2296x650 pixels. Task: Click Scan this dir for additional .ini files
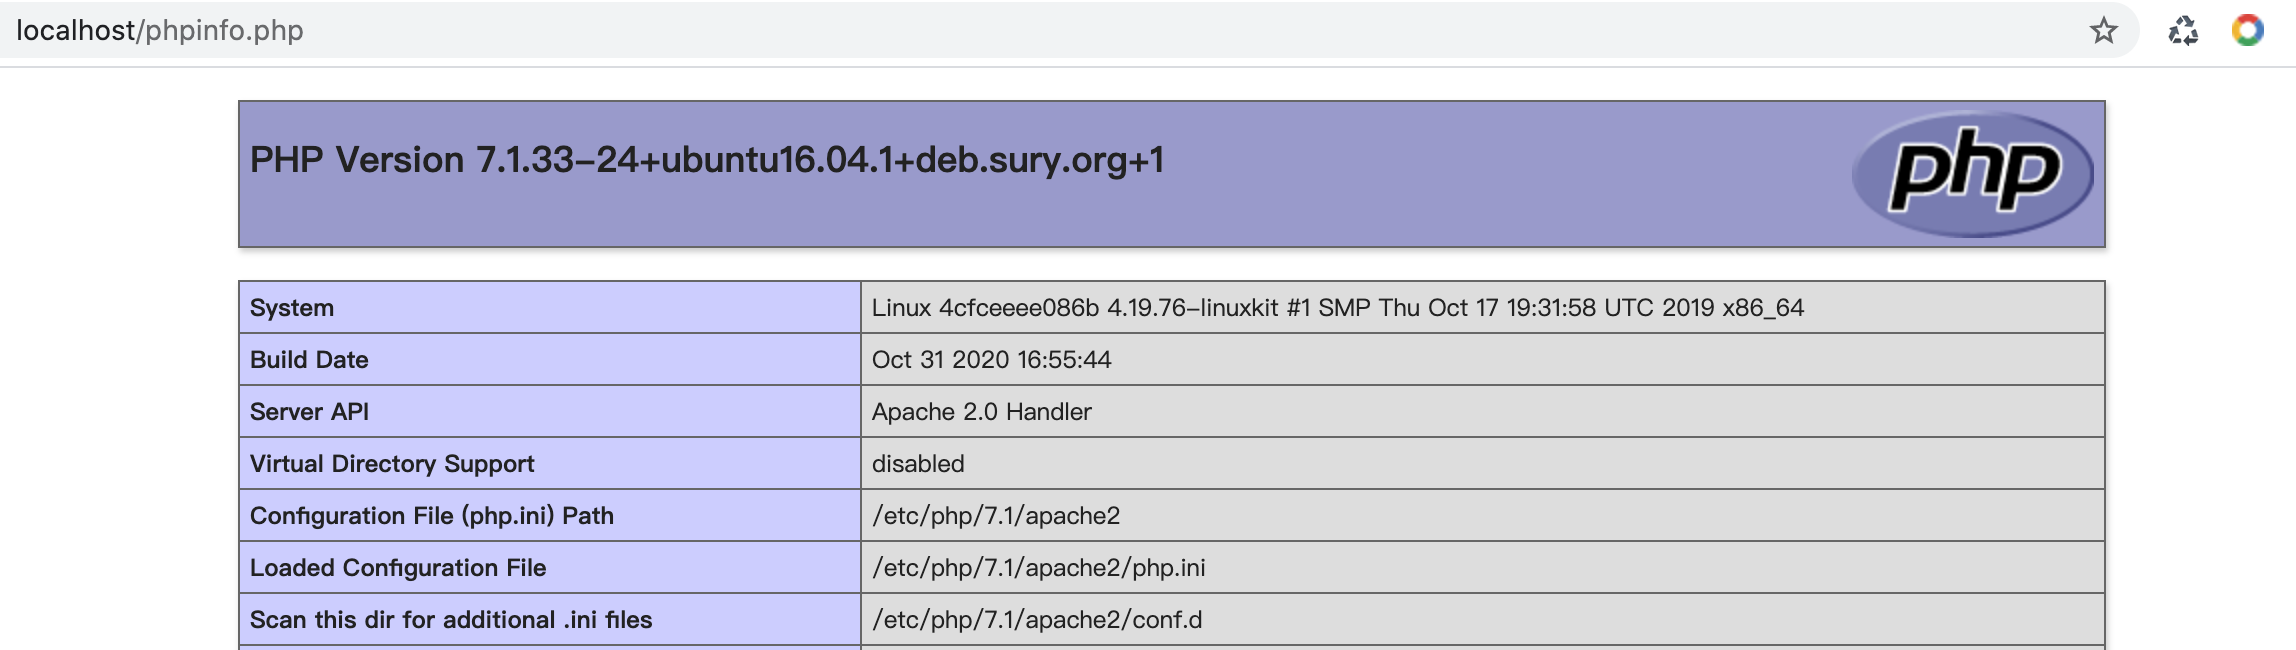pos(451,620)
